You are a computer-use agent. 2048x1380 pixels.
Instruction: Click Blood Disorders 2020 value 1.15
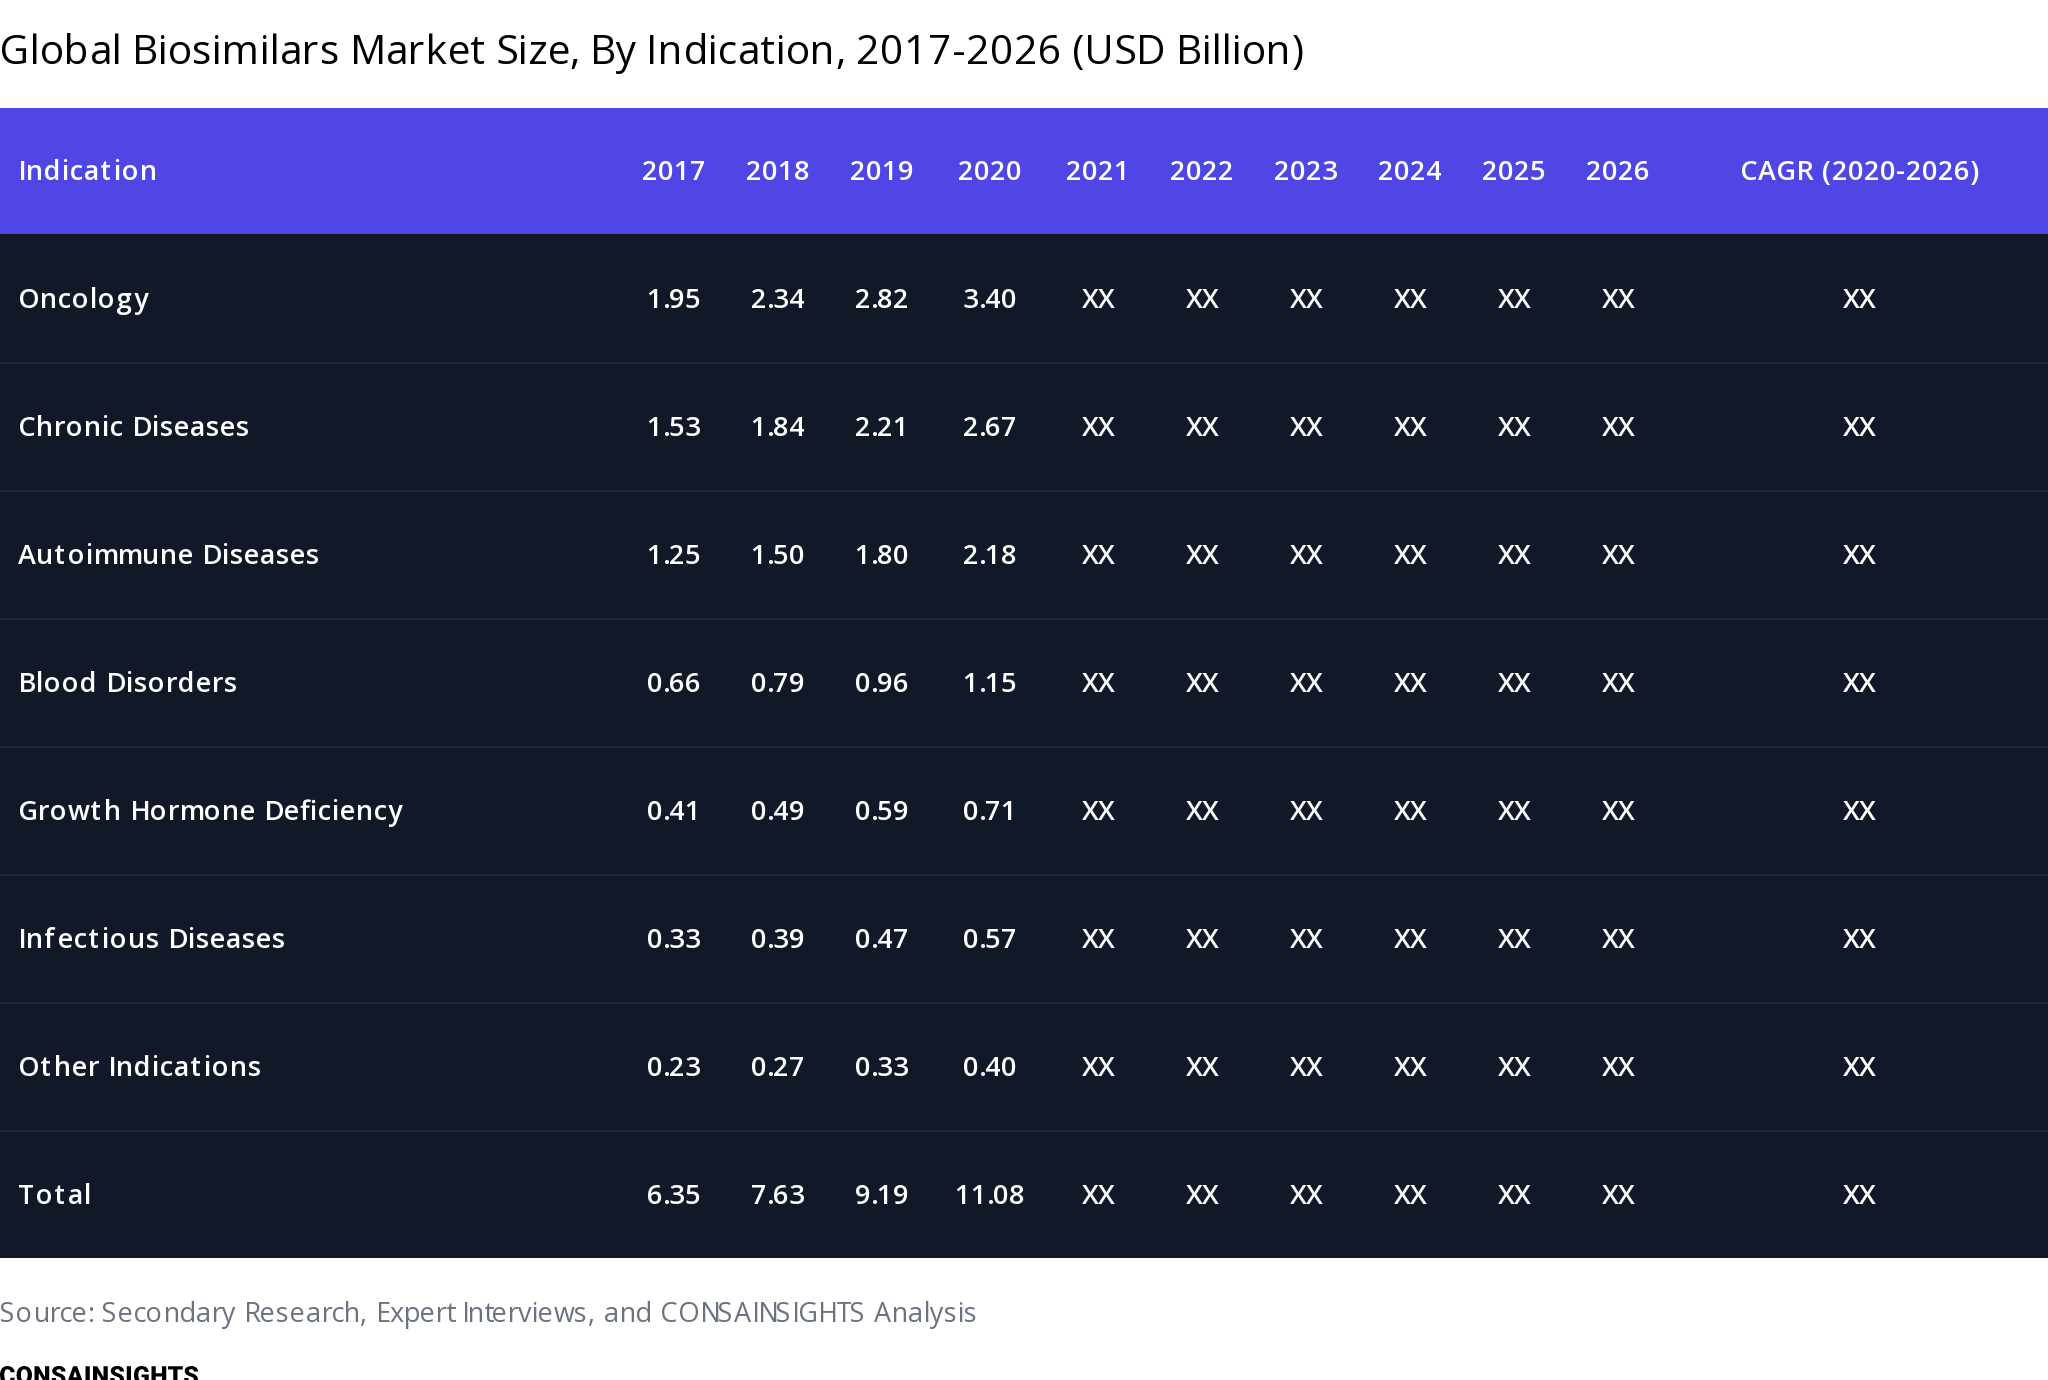click(x=990, y=683)
